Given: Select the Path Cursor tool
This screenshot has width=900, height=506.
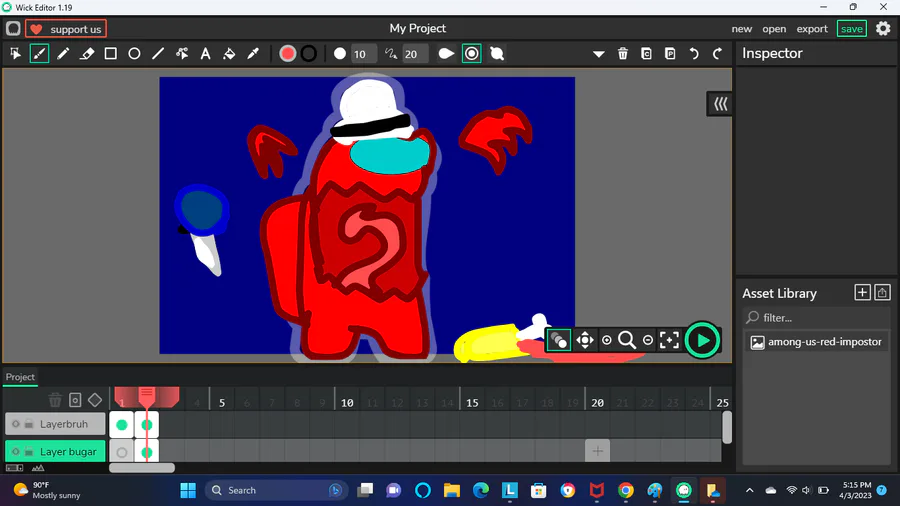Looking at the screenshot, I should [182, 54].
